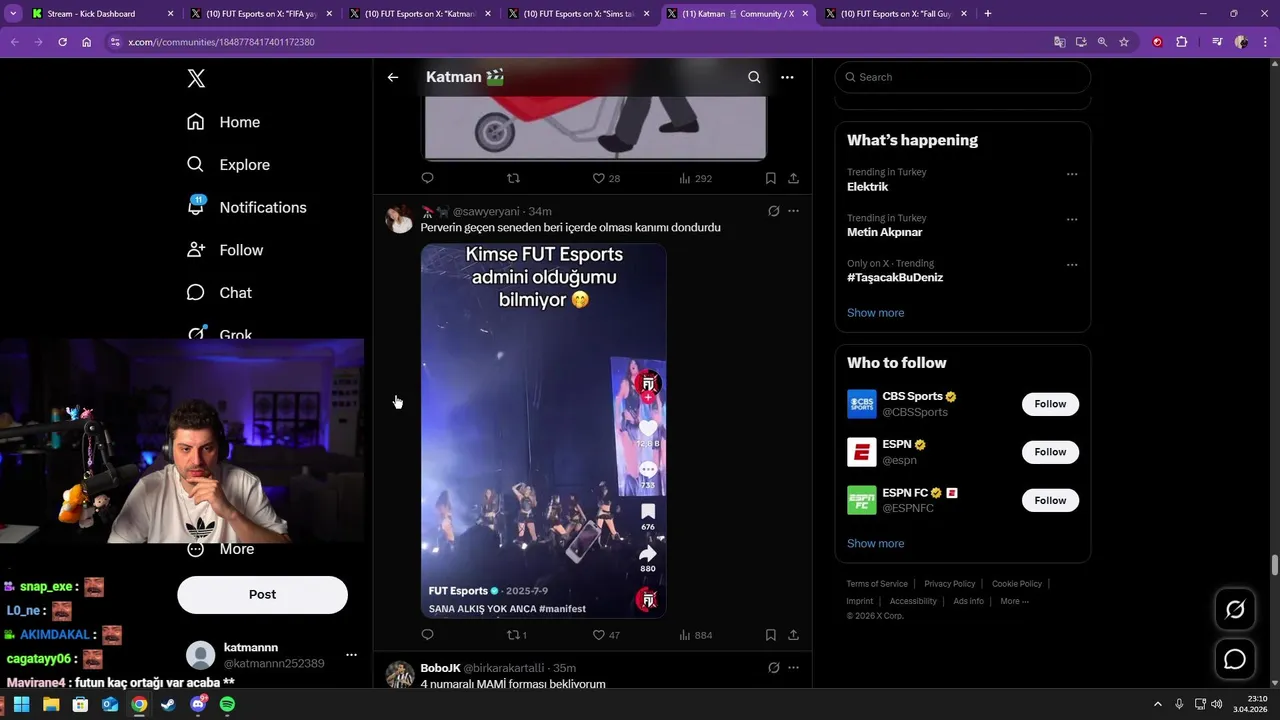Open the sawyeryani profile avatar
Screen dimensions: 1280x720
[x=400, y=219]
